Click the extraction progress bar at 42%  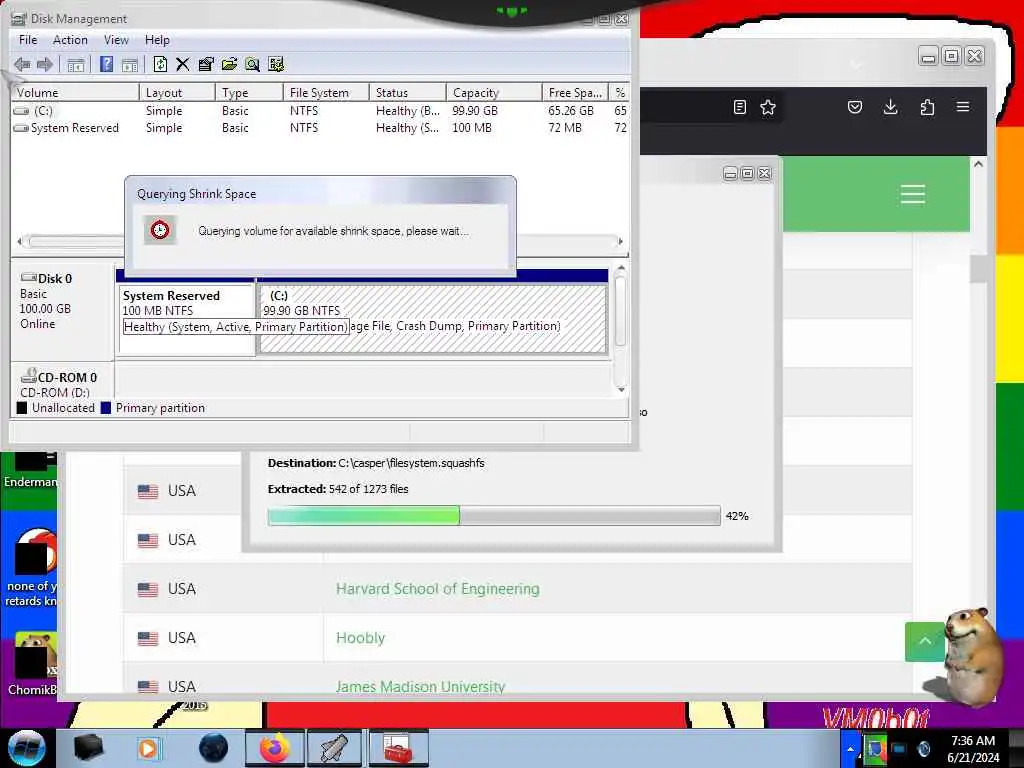(494, 515)
